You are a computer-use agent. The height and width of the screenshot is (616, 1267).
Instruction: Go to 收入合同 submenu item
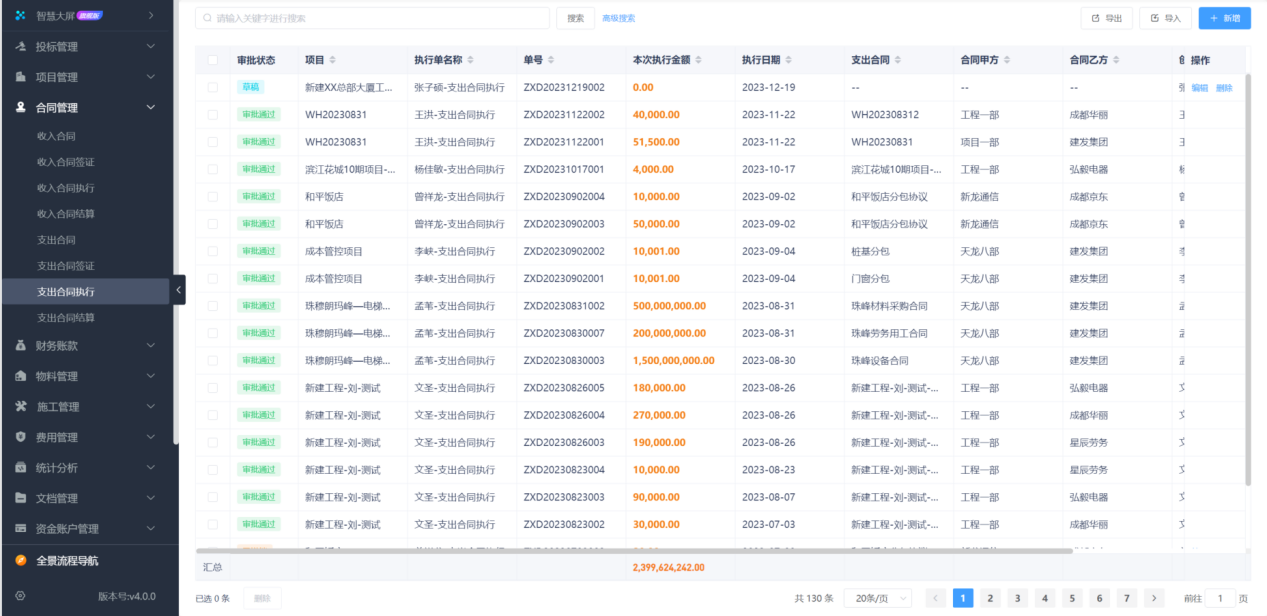click(x=56, y=136)
